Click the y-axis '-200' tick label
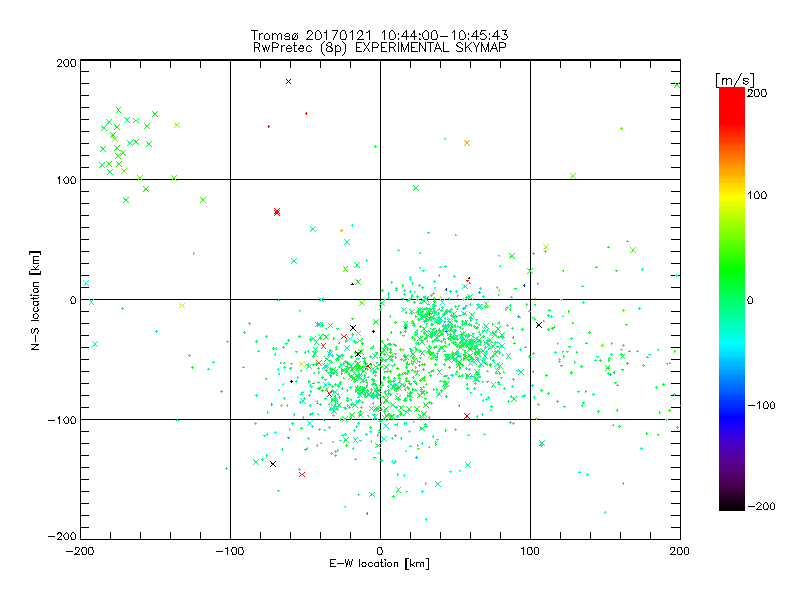Viewport: 800px width, 600px height. [62, 536]
